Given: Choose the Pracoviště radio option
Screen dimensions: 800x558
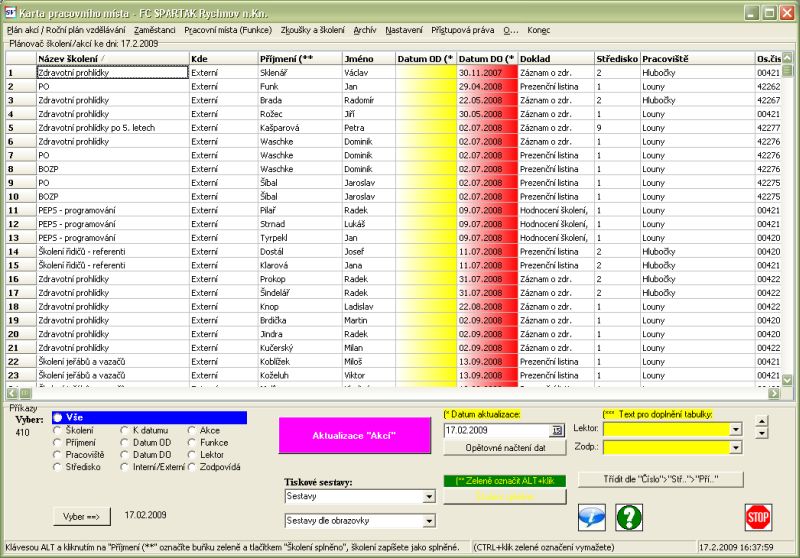Looking at the screenshot, I should [58, 454].
